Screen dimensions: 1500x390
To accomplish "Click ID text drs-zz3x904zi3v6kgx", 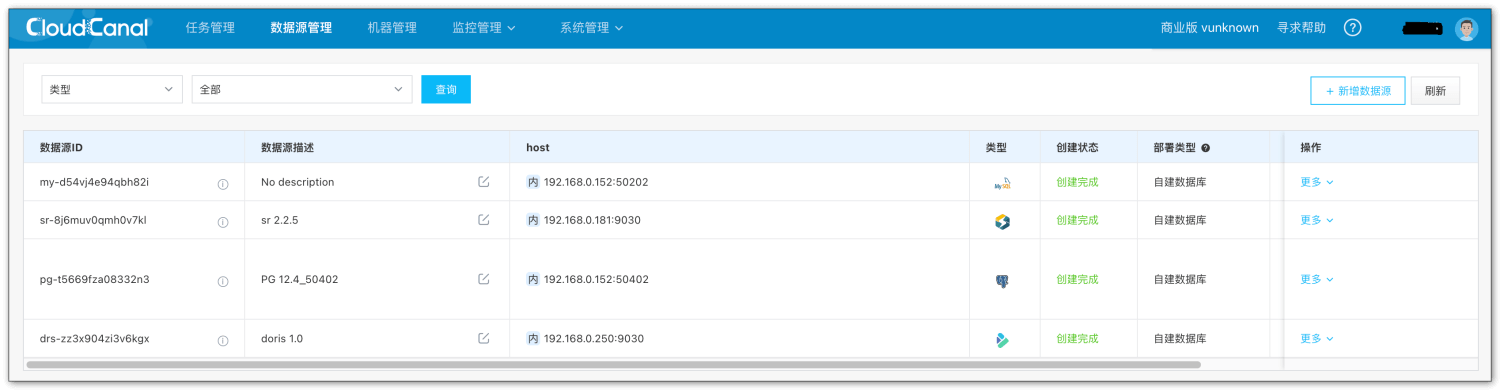I will point(94,339).
